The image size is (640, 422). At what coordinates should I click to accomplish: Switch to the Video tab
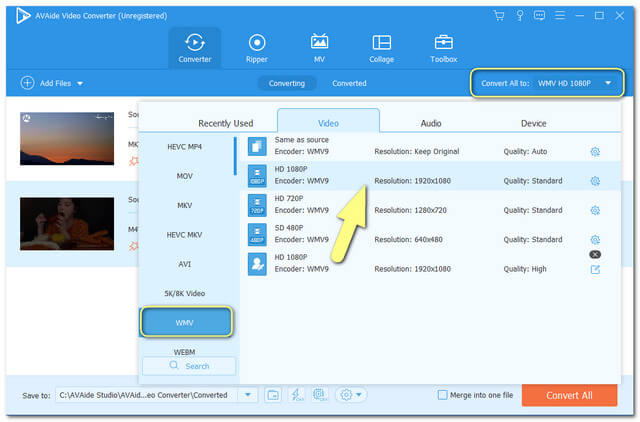pos(328,122)
